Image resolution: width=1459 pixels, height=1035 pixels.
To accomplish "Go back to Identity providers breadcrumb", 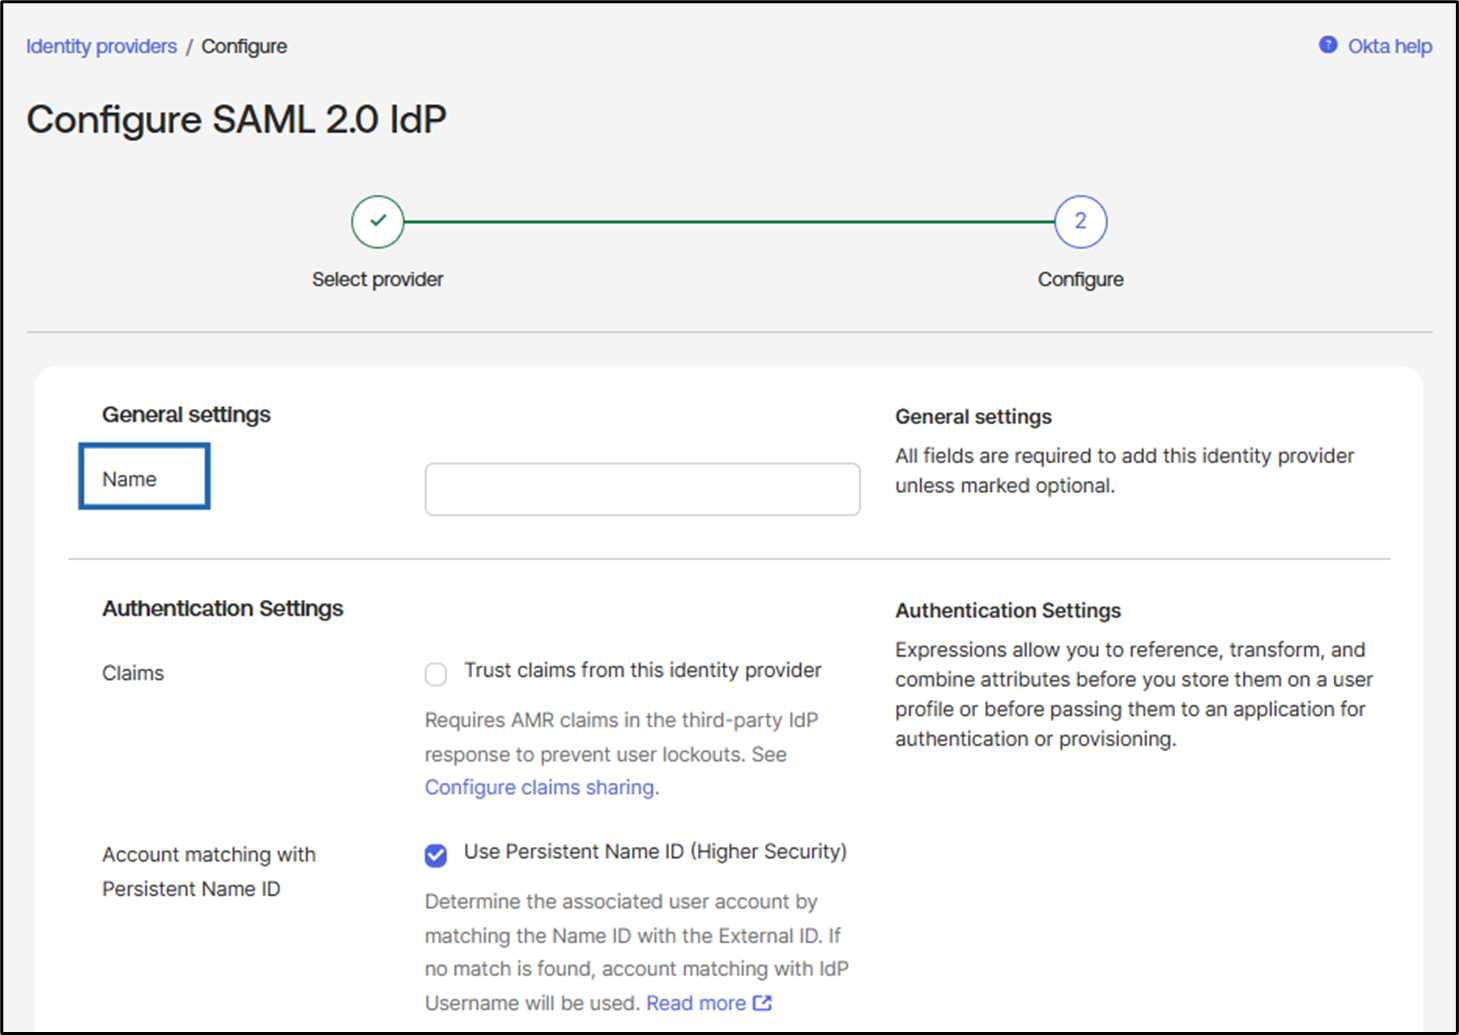I will pyautogui.click(x=101, y=46).
